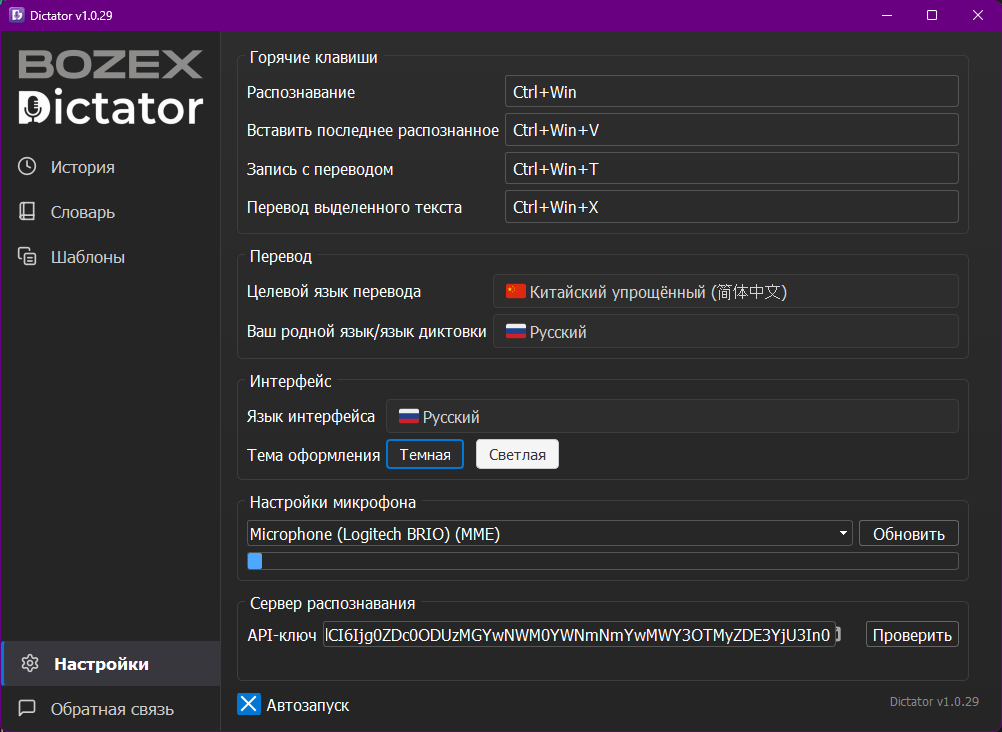Screen dimensions: 1002x732
Task: Click the Ctrl+Win+T hotkey field
Action: point(732,168)
